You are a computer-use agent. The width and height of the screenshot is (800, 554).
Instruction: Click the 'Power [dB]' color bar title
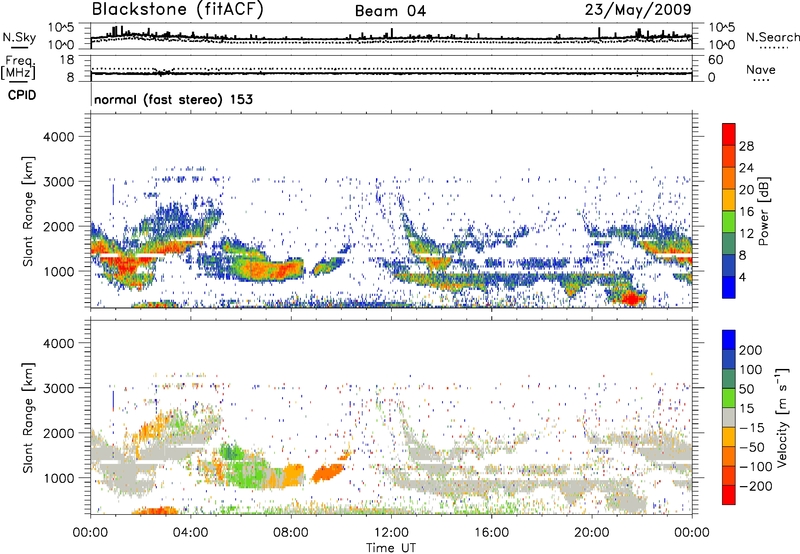[763, 211]
